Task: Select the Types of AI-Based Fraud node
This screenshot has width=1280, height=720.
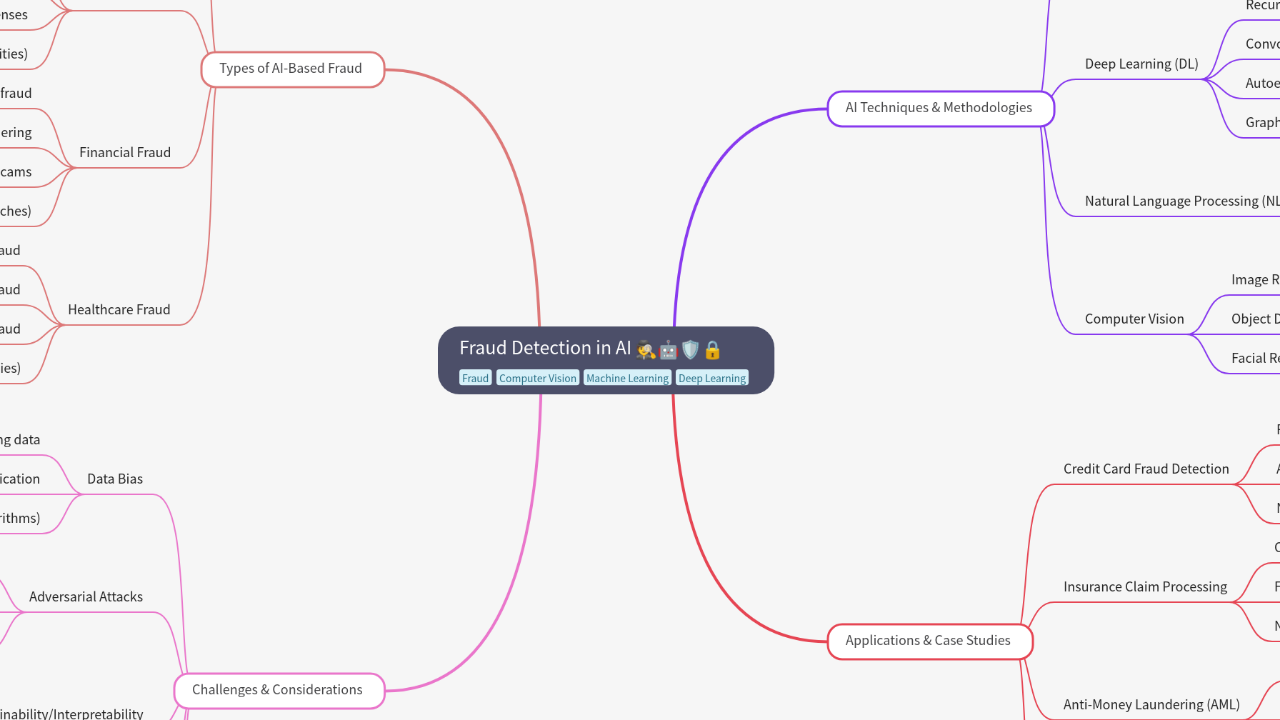Action: (x=292, y=69)
